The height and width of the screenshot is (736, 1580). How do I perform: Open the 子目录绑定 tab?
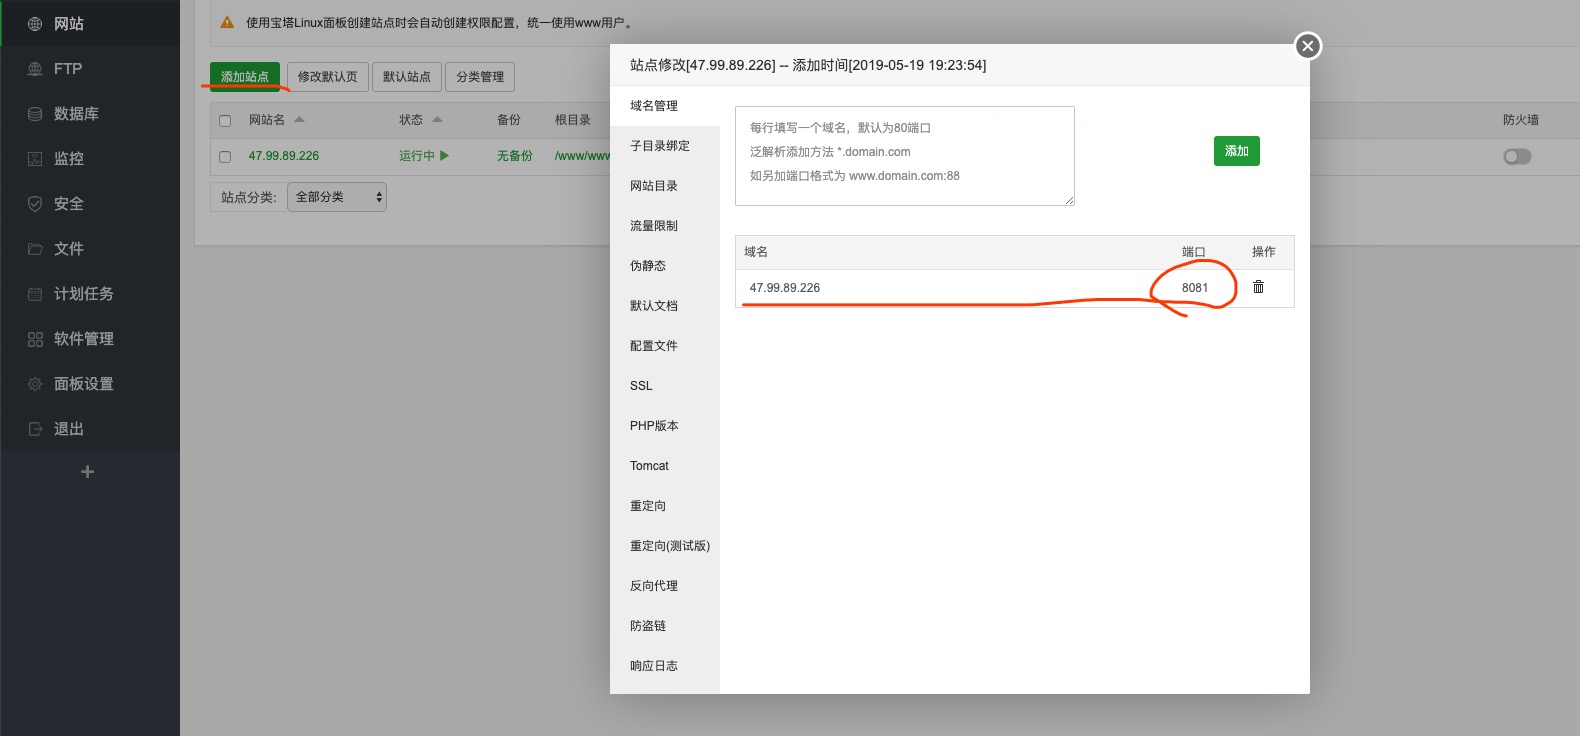pyautogui.click(x=665, y=146)
